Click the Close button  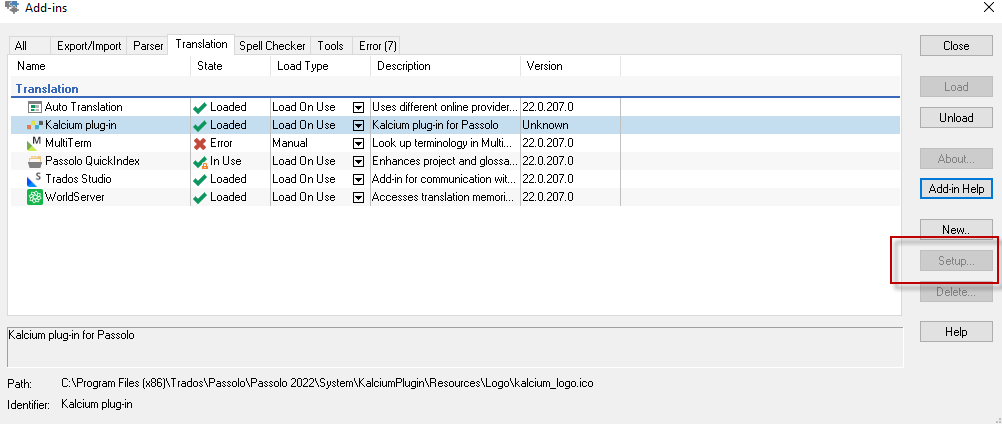tap(956, 46)
